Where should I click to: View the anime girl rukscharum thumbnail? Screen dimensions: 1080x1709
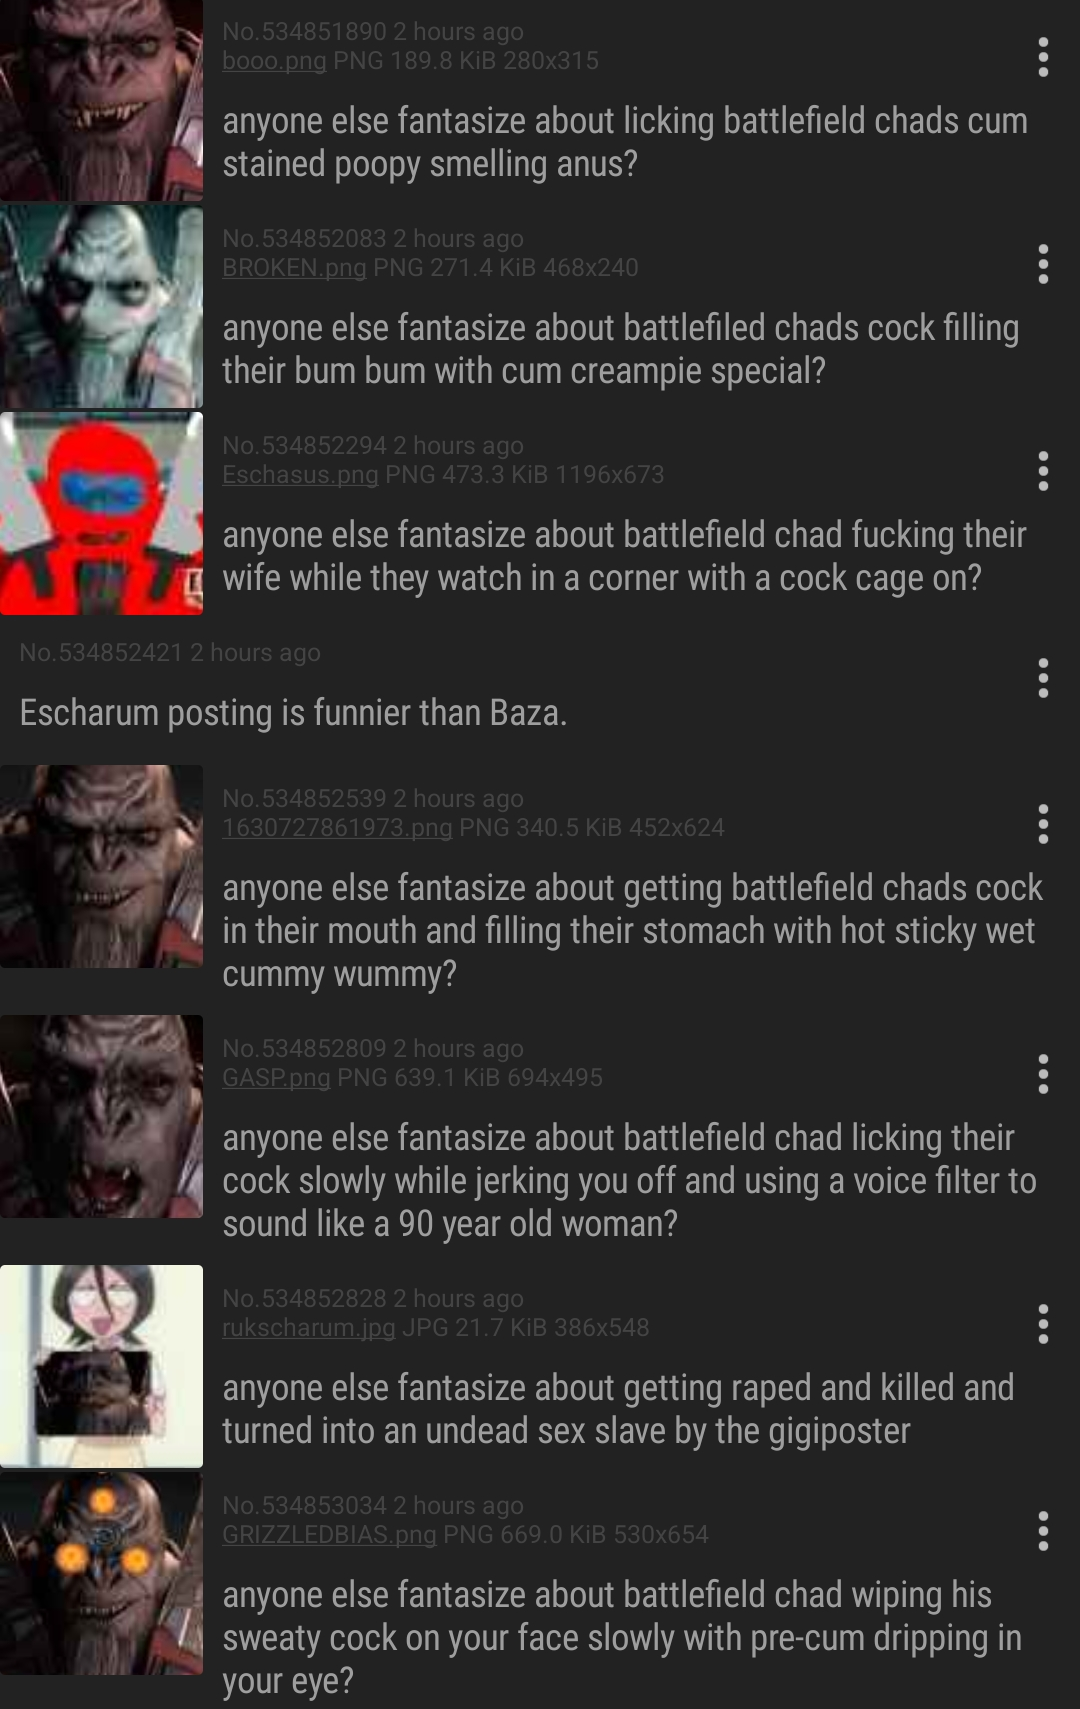click(101, 1366)
